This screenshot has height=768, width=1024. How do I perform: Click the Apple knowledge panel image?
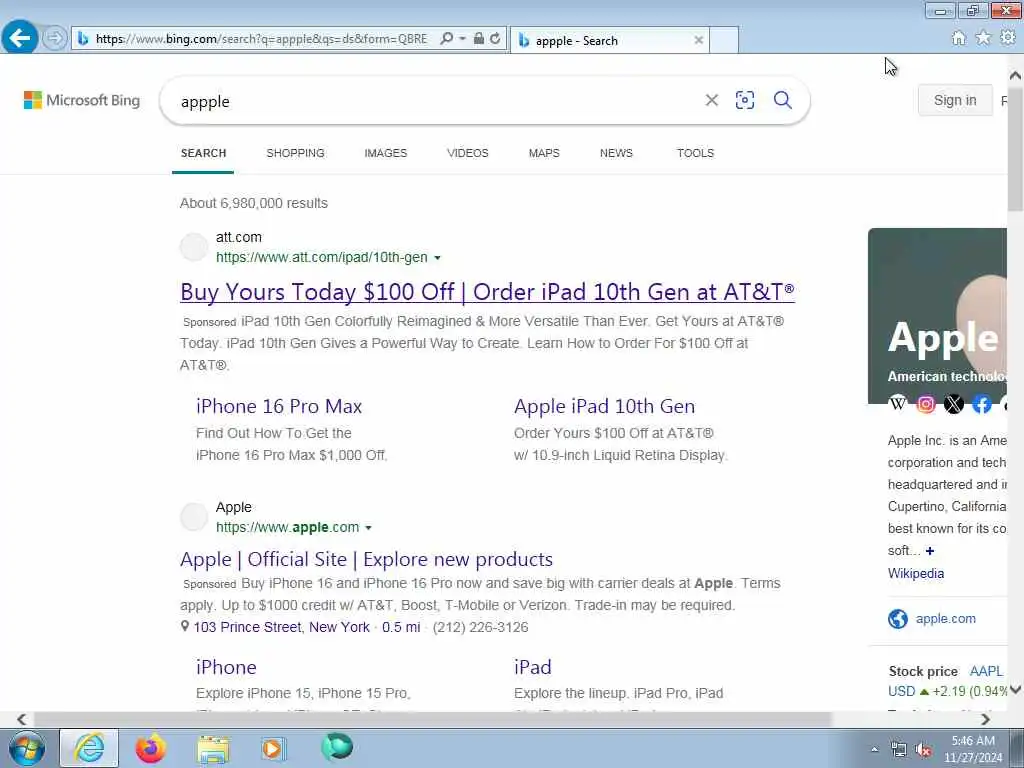(937, 315)
